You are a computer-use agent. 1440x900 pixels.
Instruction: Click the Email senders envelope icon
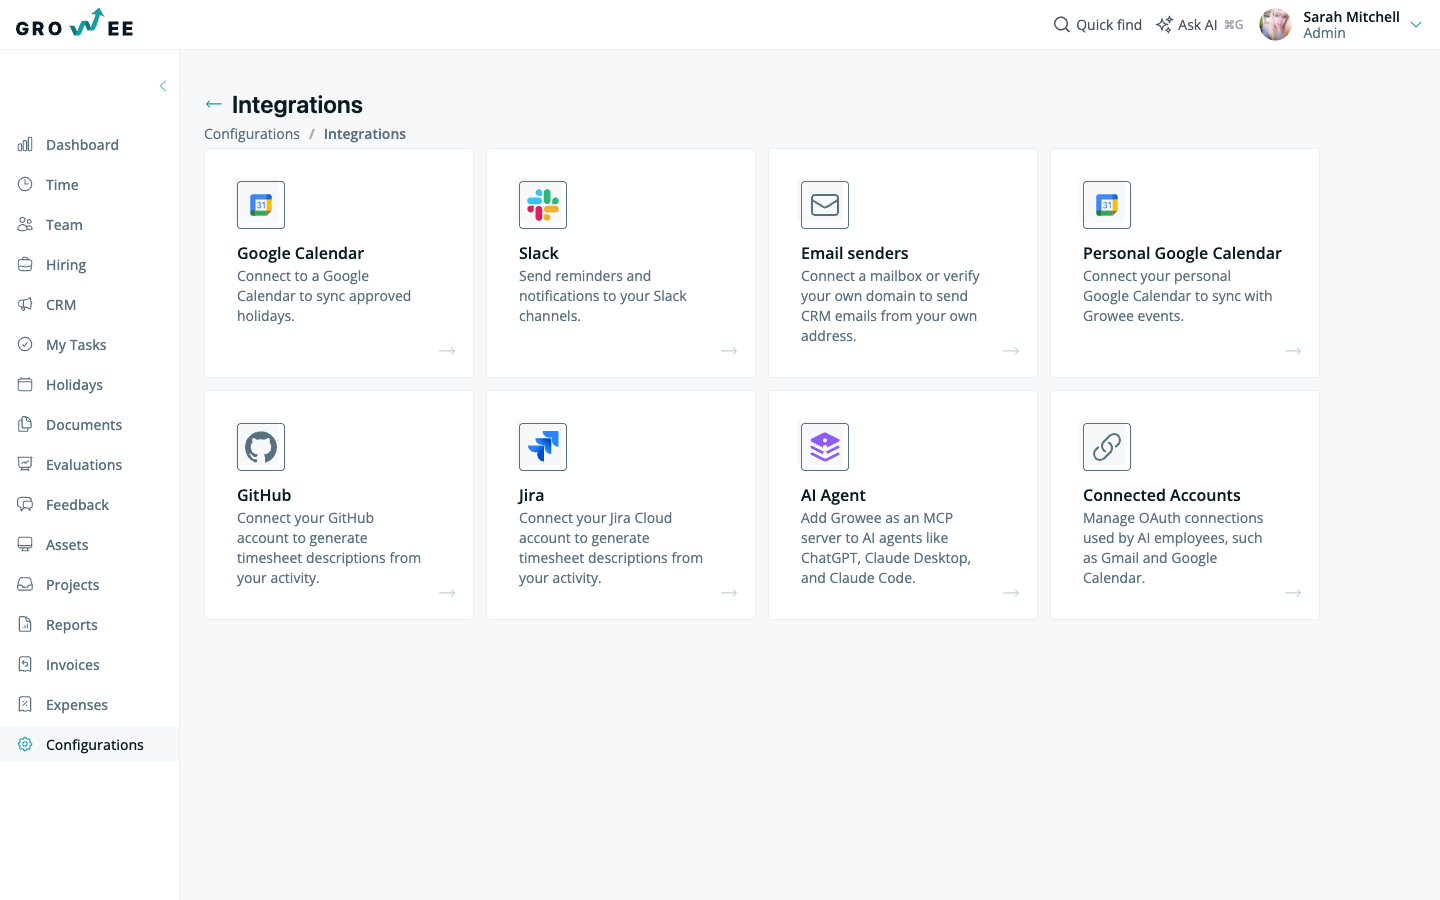click(x=825, y=205)
